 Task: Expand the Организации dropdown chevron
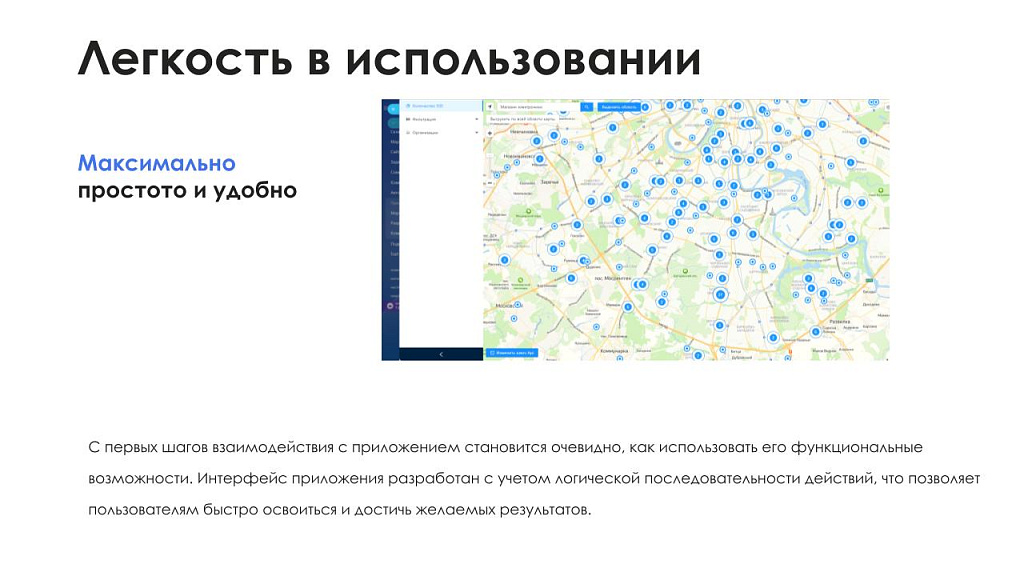[476, 133]
